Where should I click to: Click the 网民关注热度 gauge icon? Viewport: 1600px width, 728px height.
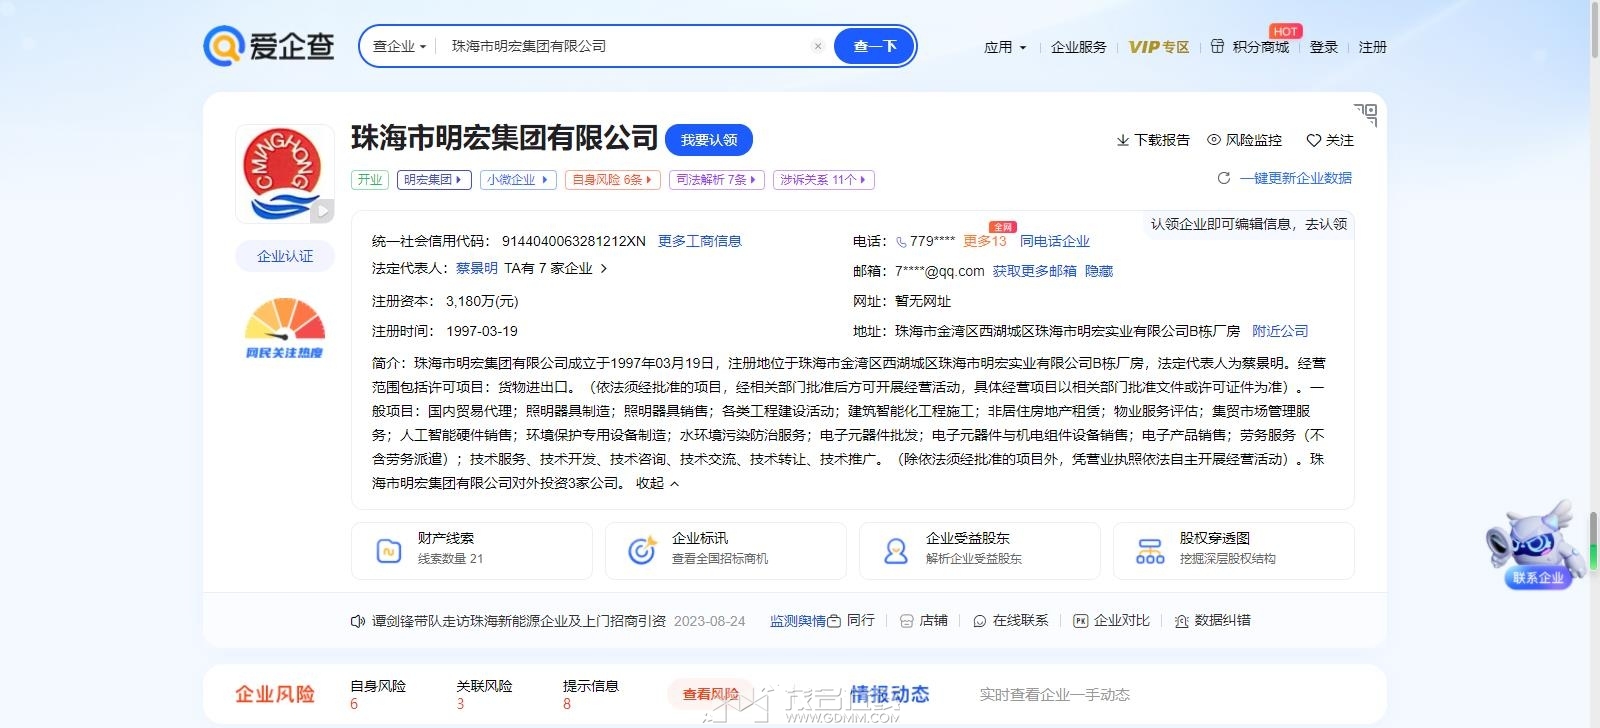pyautogui.click(x=285, y=328)
